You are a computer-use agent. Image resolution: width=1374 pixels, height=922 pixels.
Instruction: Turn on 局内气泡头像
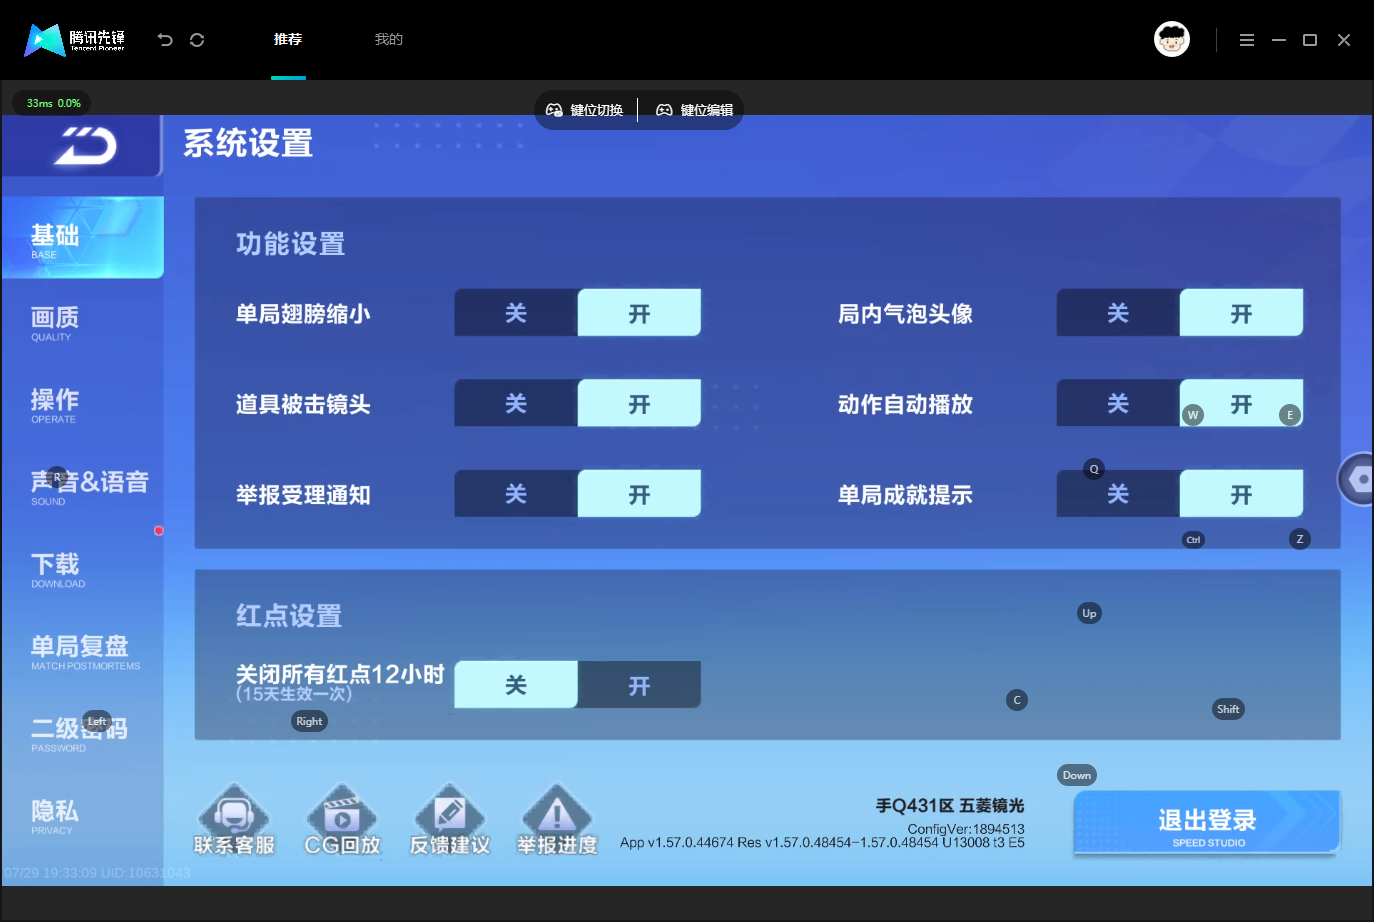(x=1241, y=313)
